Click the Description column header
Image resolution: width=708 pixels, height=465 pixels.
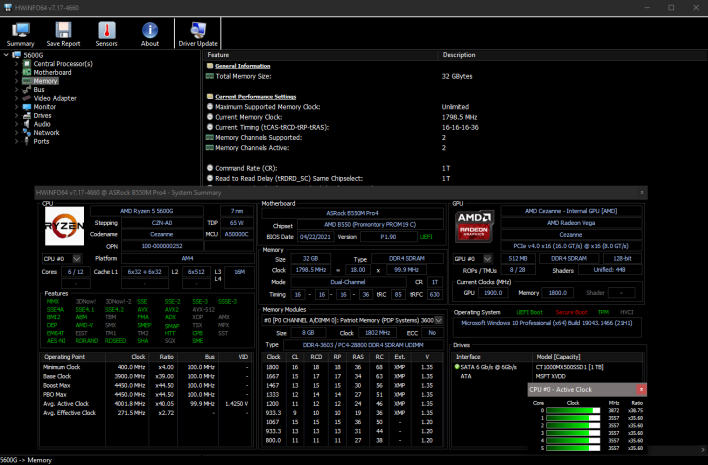click(459, 55)
